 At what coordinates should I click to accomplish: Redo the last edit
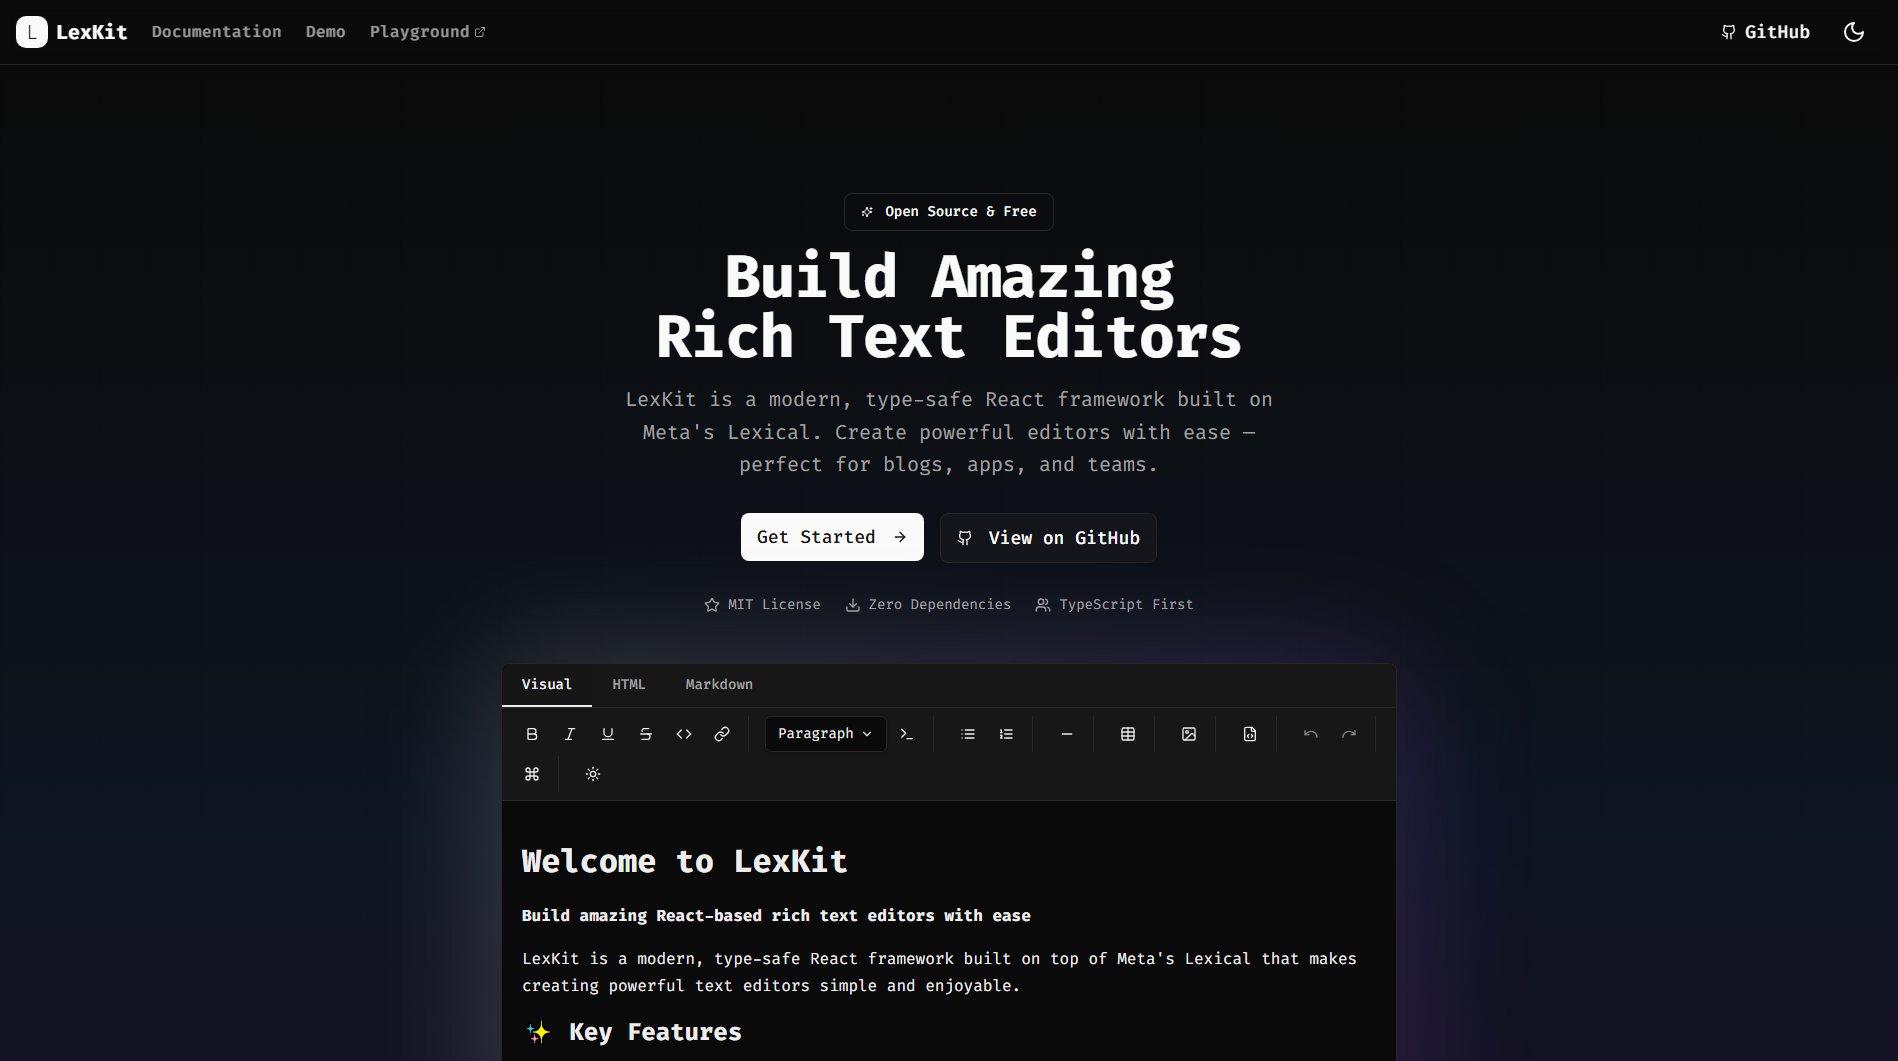1349,734
